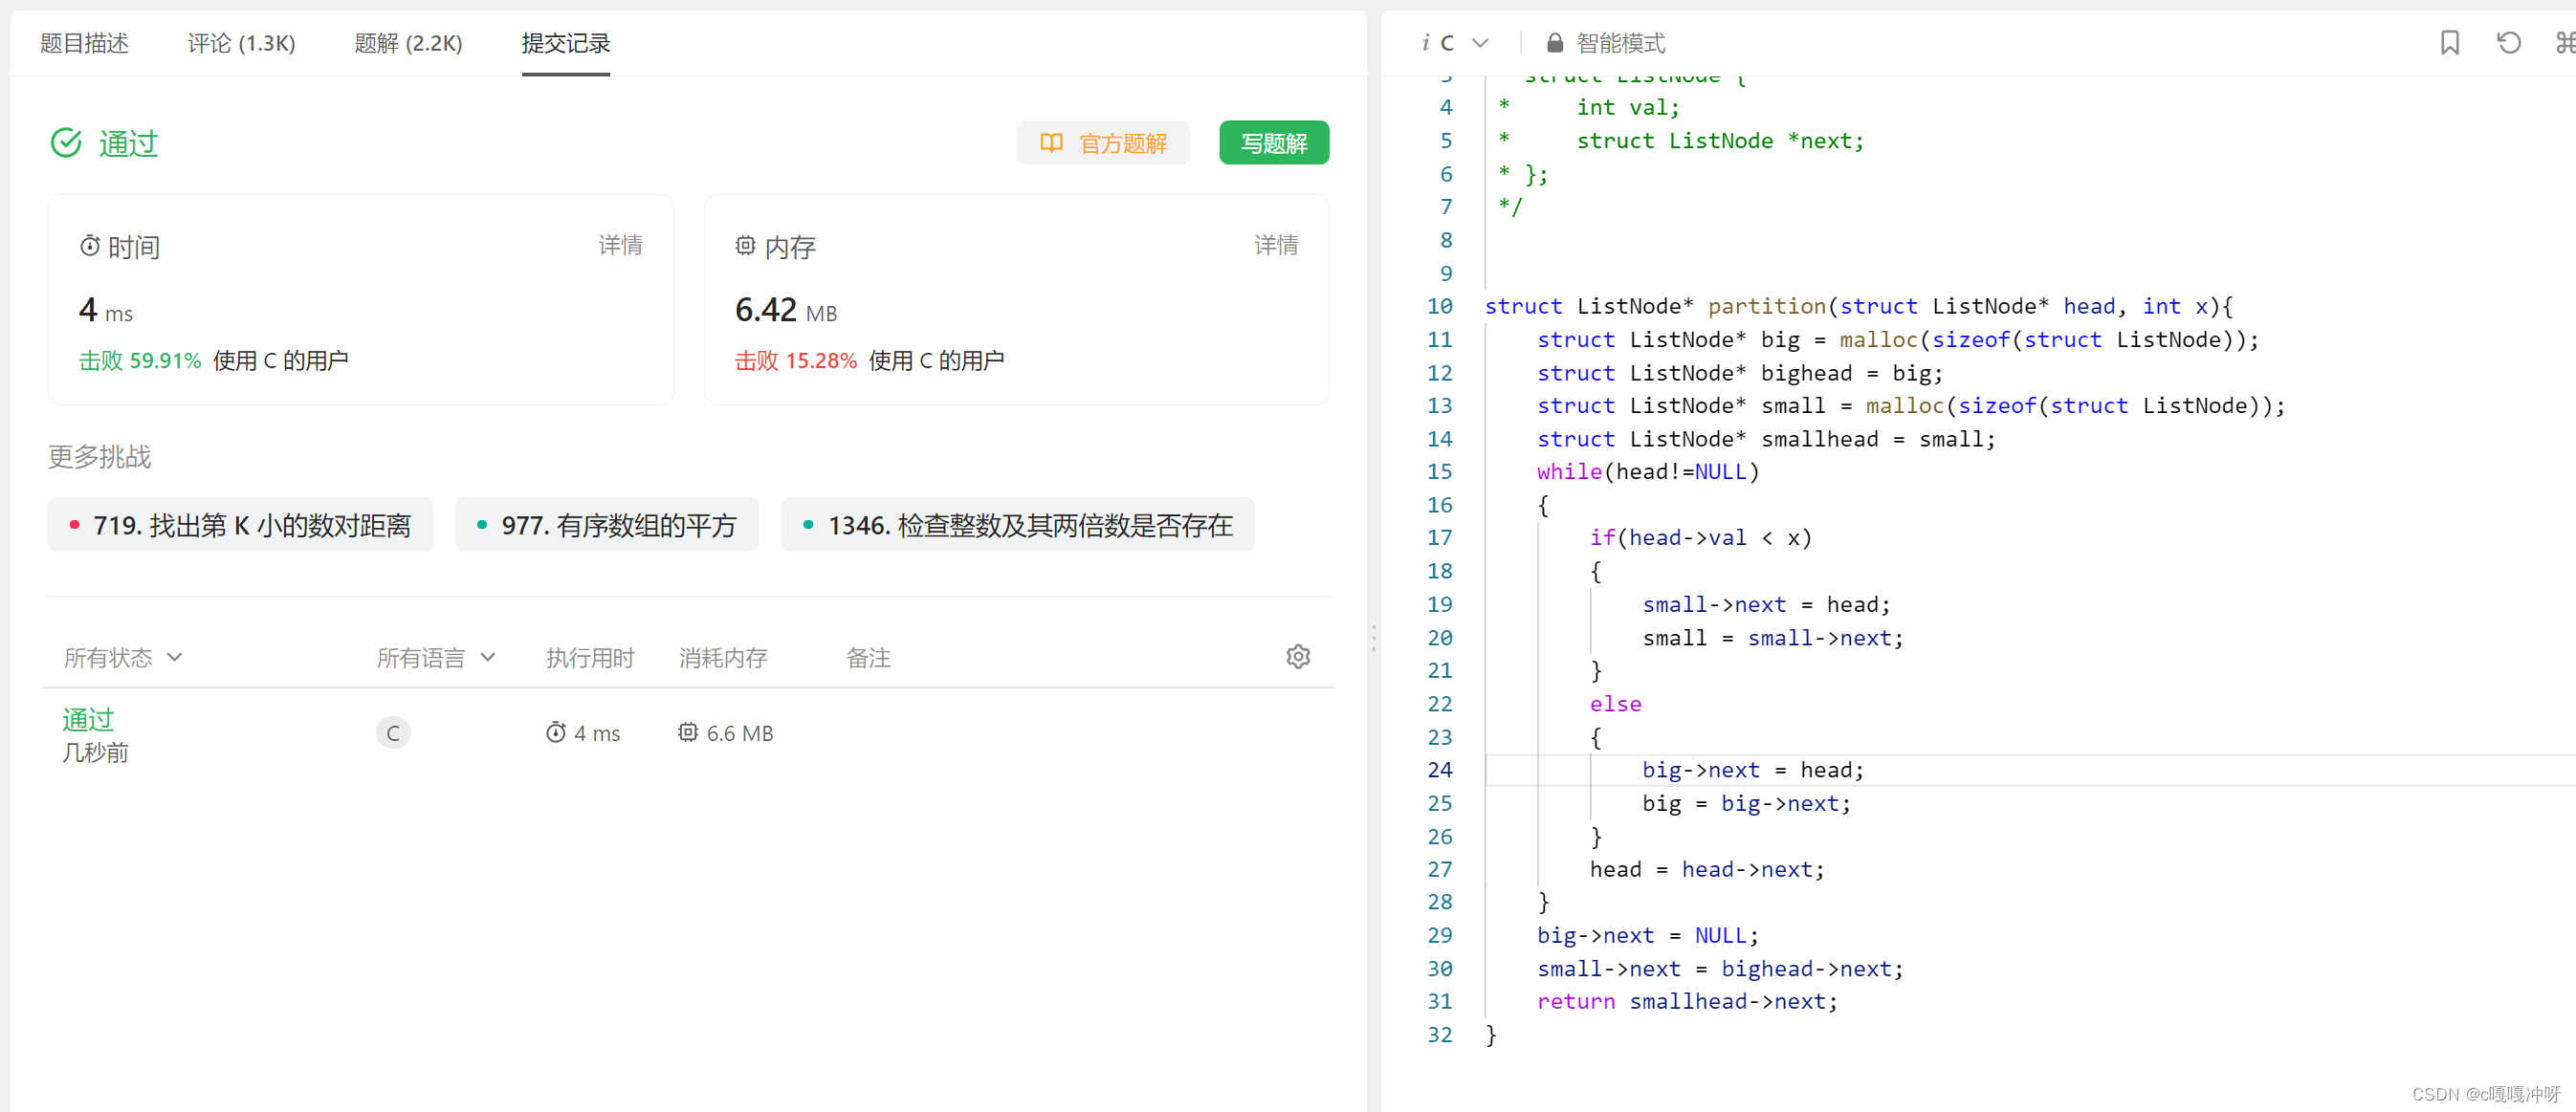Click the stopwatch icon next to 4 ms

coord(556,732)
